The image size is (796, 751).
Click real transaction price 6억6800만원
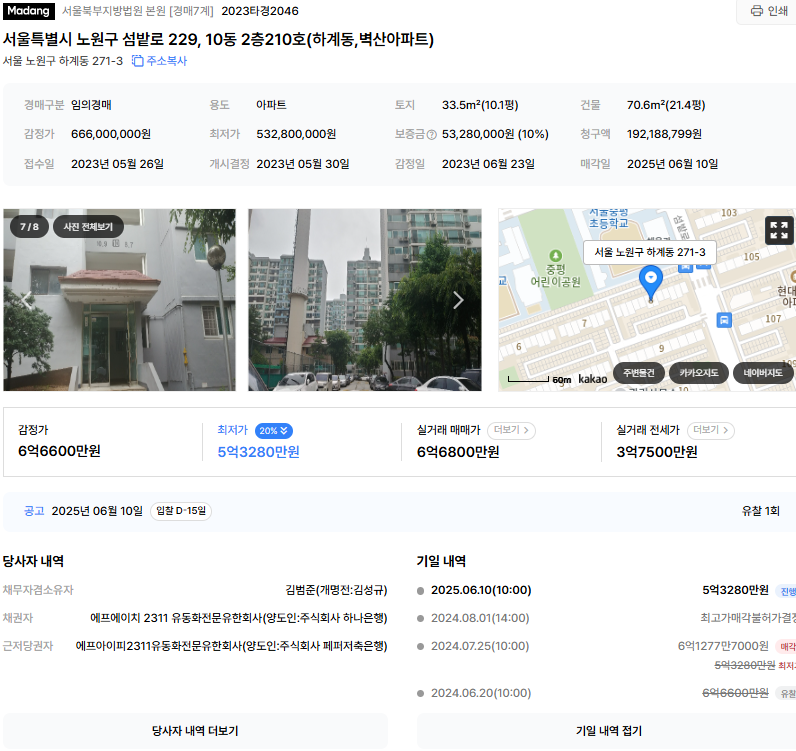pyautogui.click(x=458, y=452)
